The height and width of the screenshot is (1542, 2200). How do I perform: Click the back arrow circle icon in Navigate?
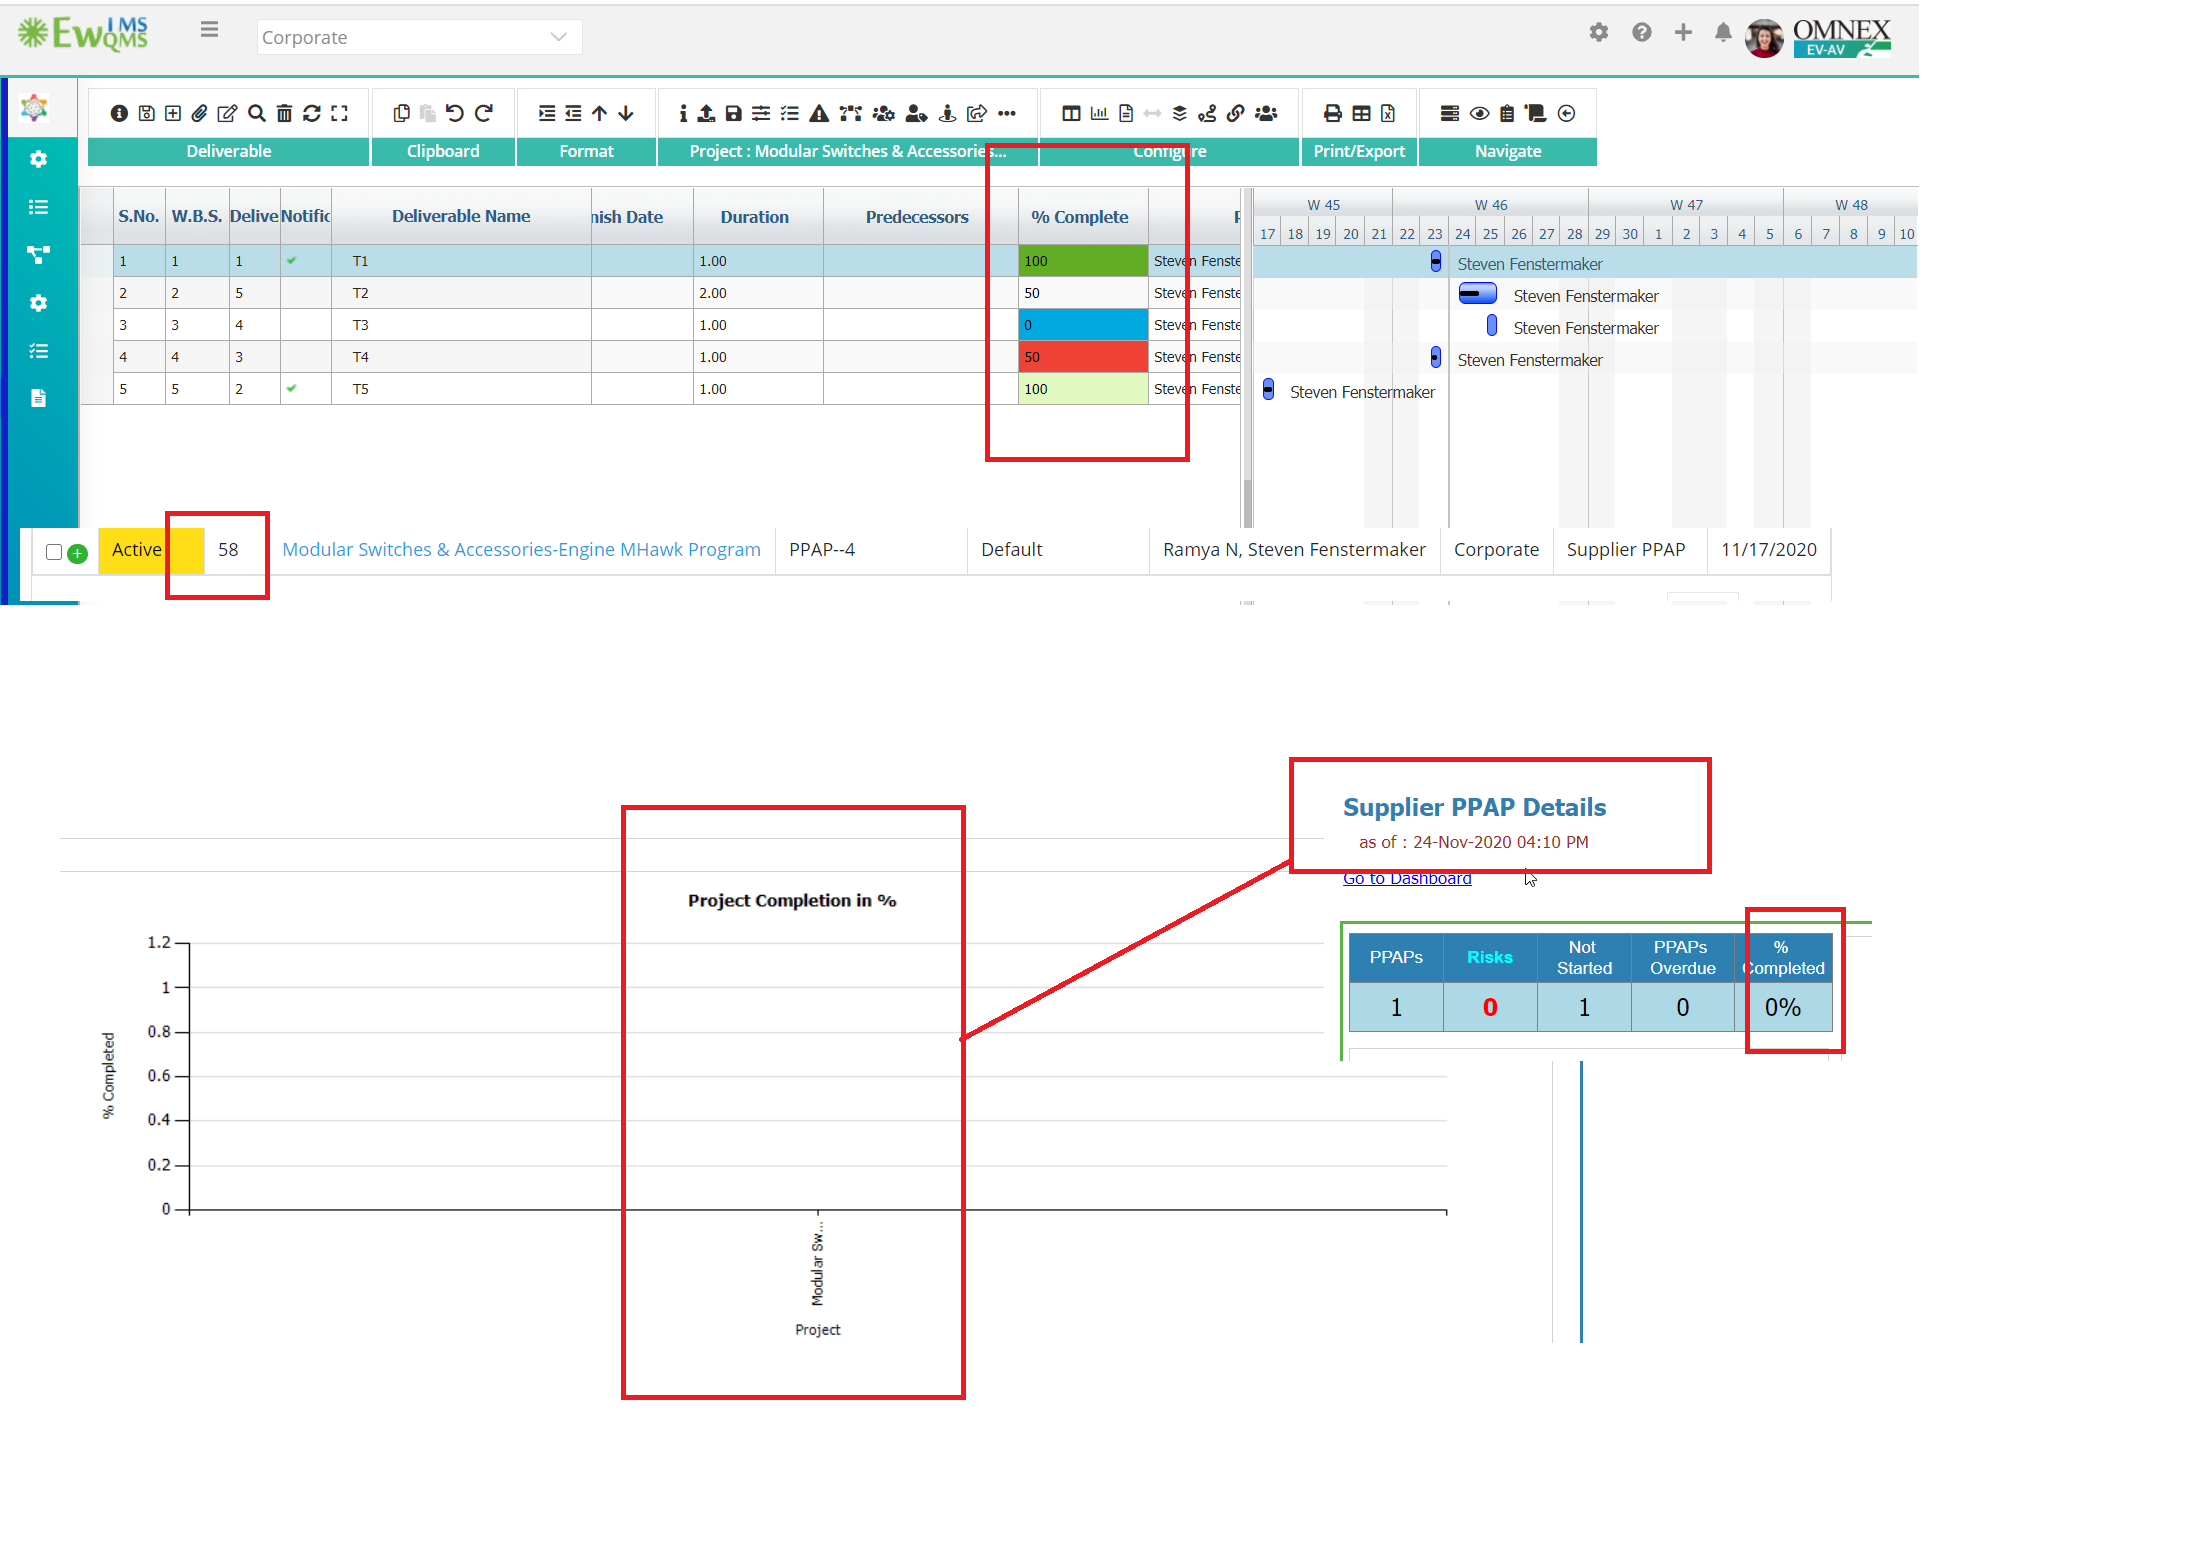click(x=1567, y=114)
